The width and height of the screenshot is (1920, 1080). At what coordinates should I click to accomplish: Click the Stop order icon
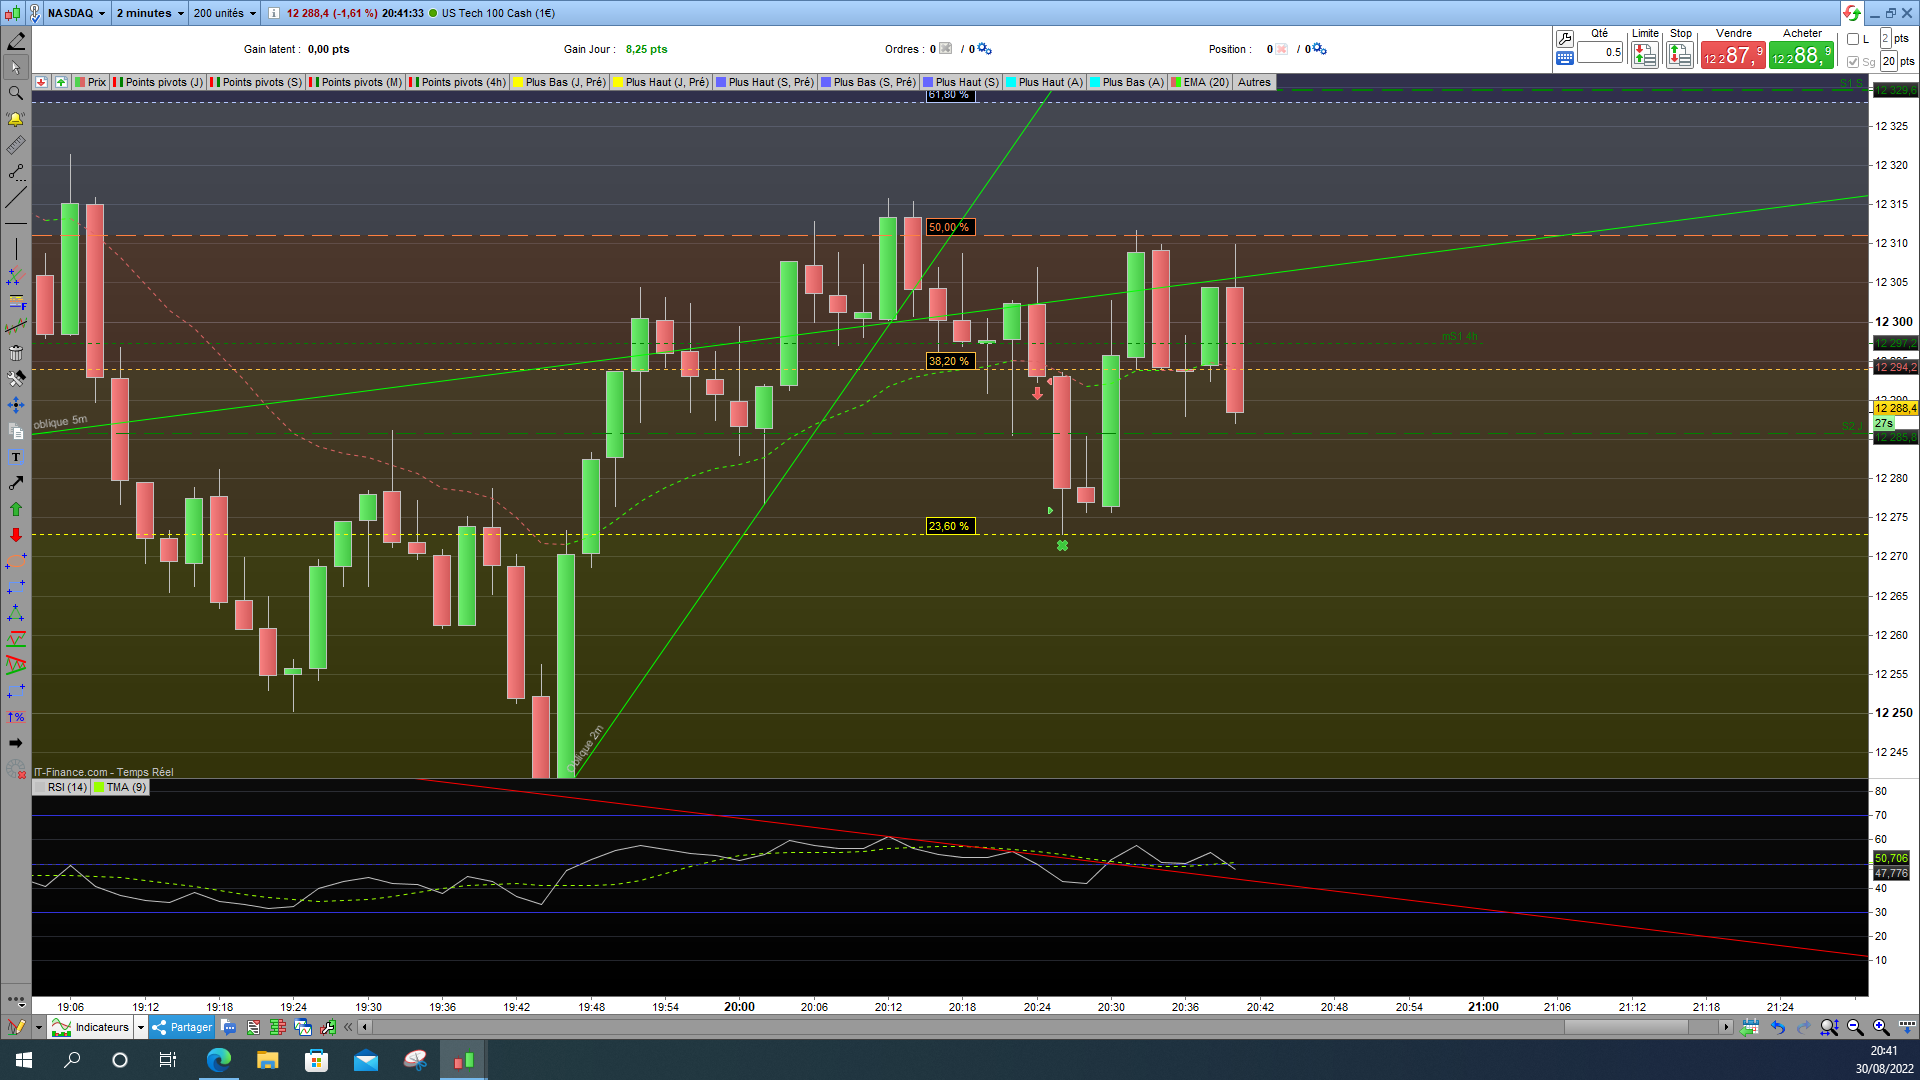(1680, 55)
